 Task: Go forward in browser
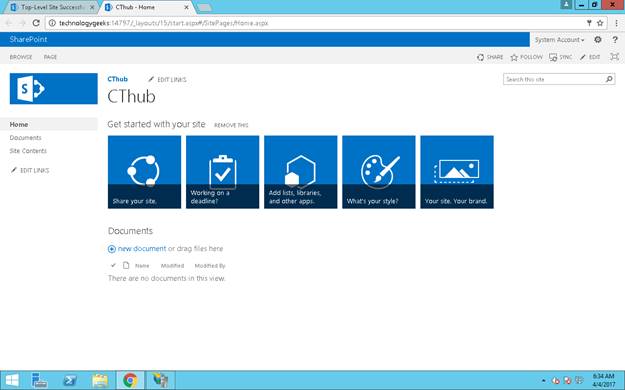[22, 23]
